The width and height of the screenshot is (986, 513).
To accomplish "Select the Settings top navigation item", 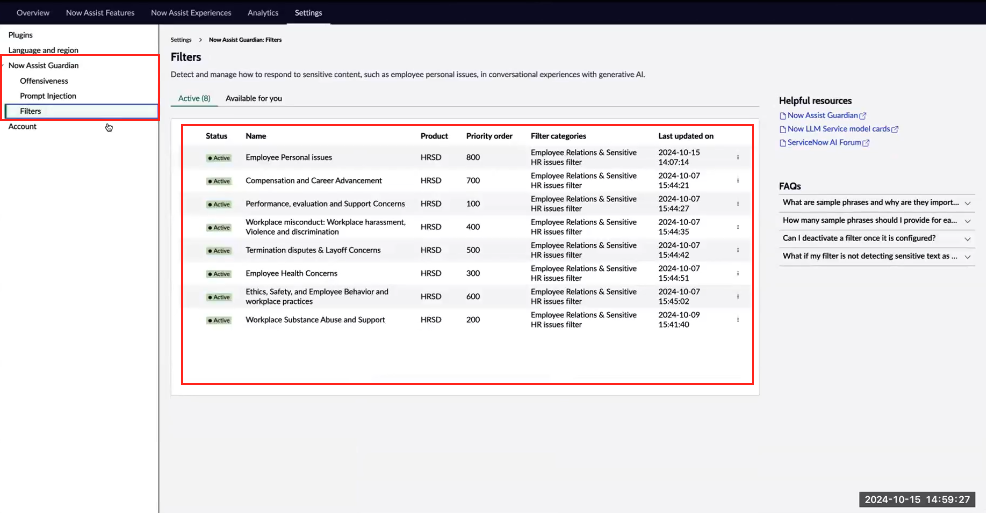I will pos(308,13).
